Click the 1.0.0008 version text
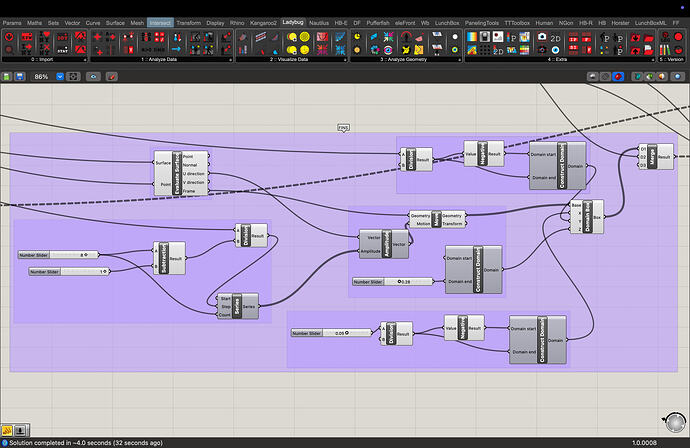 coord(644,443)
